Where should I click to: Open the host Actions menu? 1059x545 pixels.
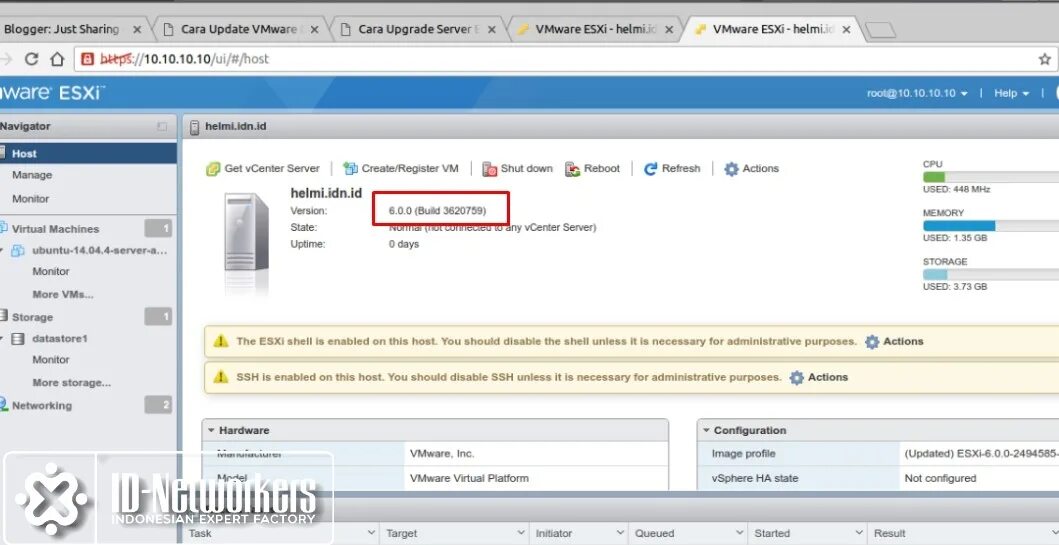click(752, 169)
